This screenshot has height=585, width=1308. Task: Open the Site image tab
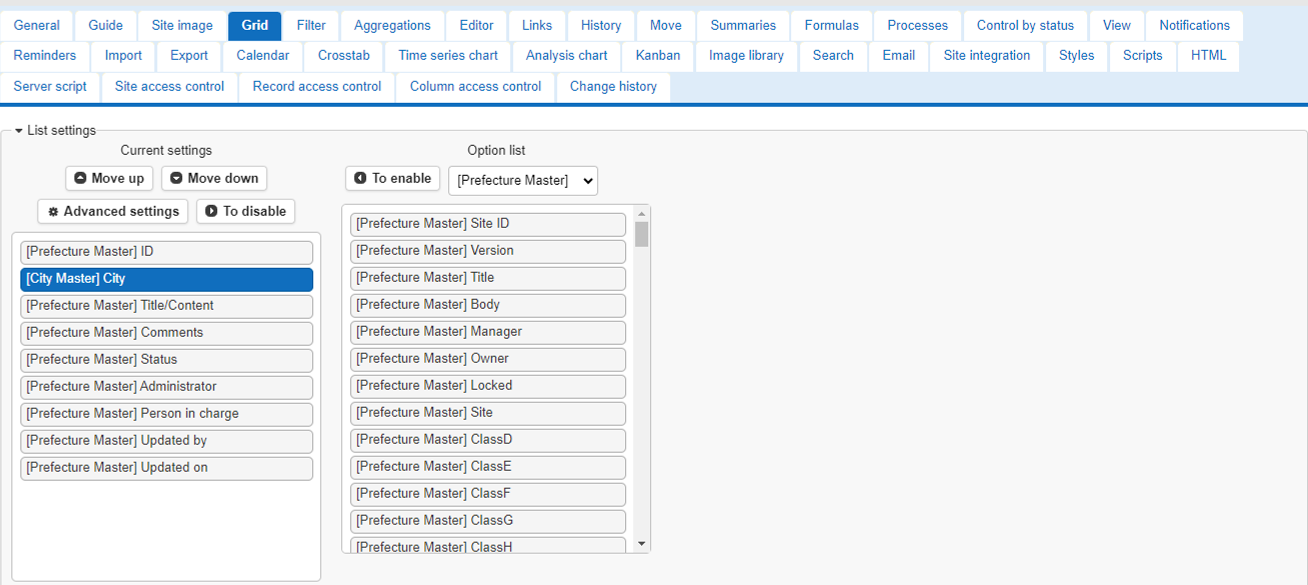pos(182,25)
